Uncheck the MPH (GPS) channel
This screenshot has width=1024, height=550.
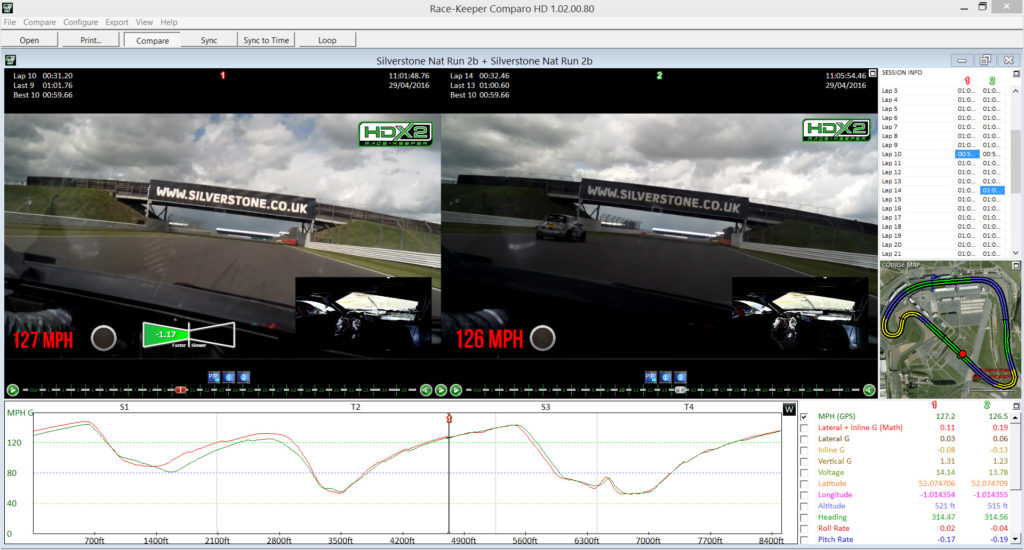pos(804,416)
